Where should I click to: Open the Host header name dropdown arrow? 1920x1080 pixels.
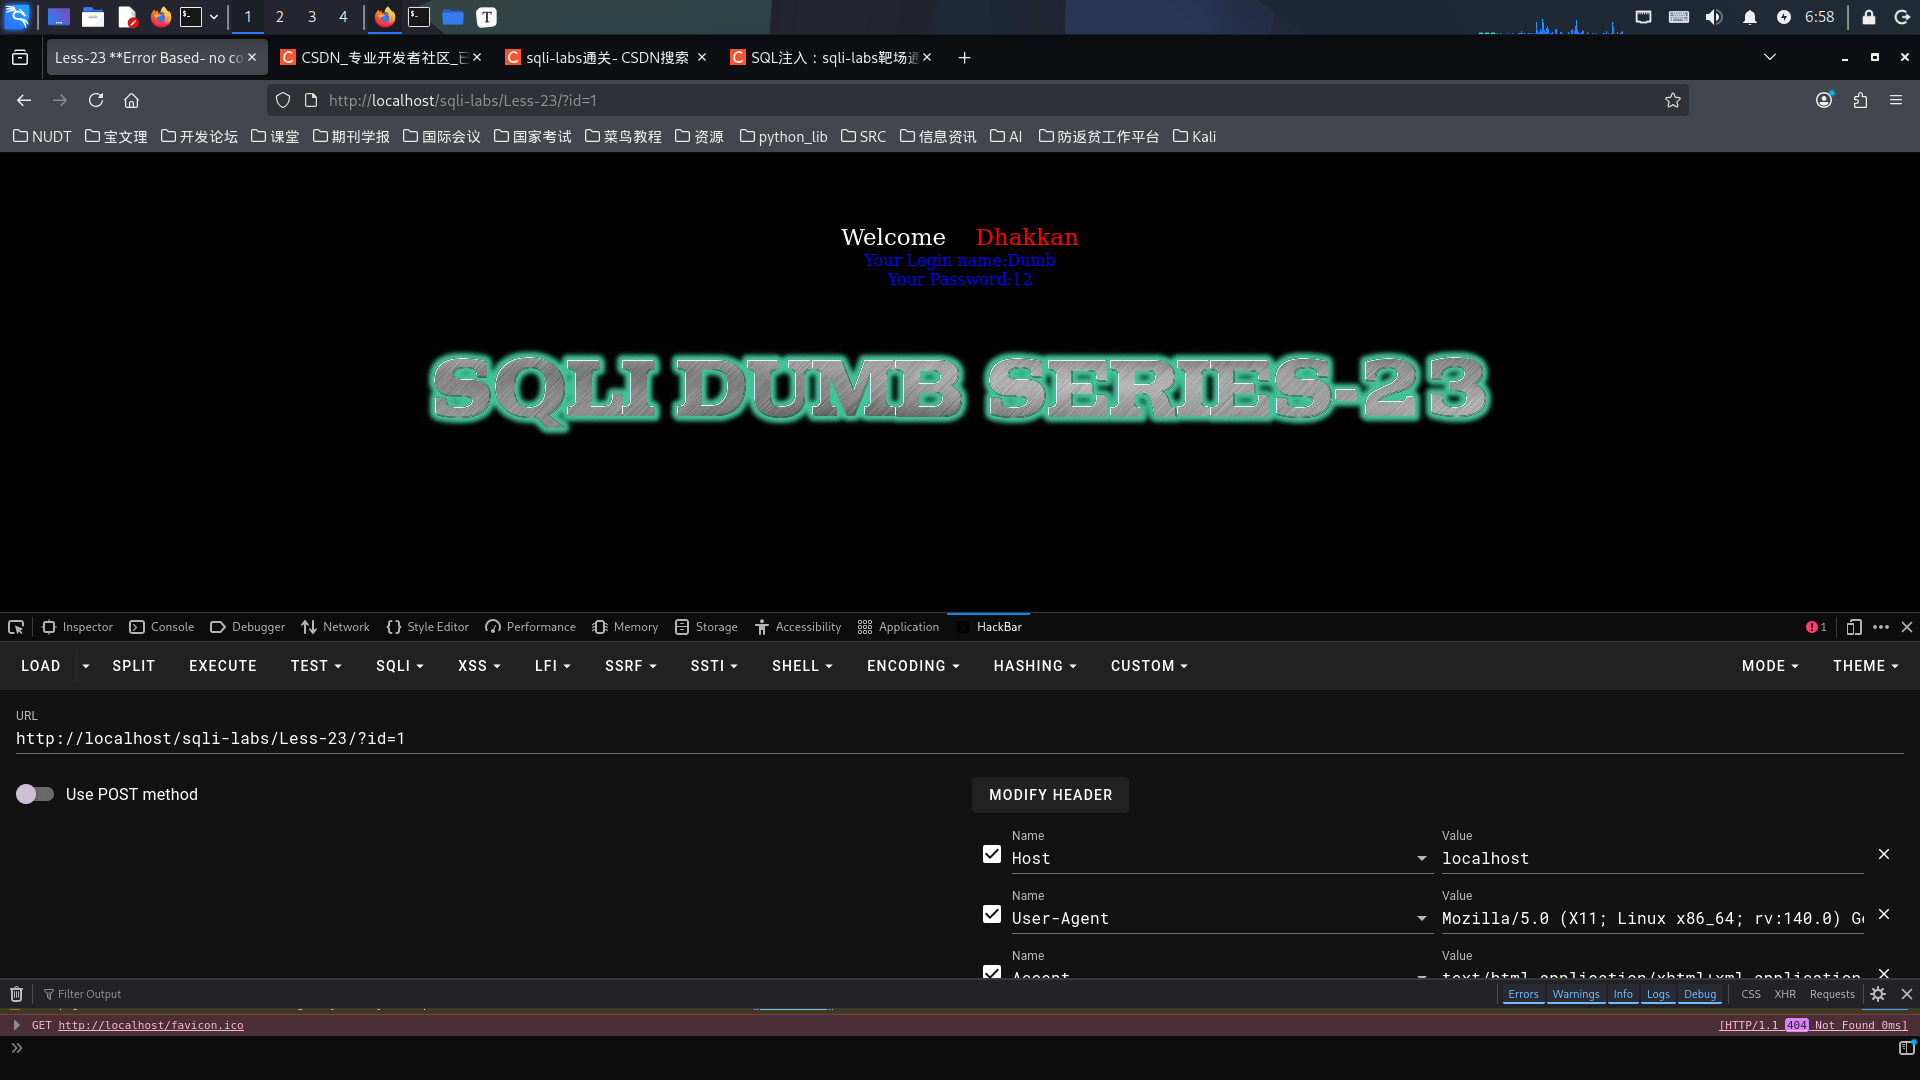point(1421,859)
